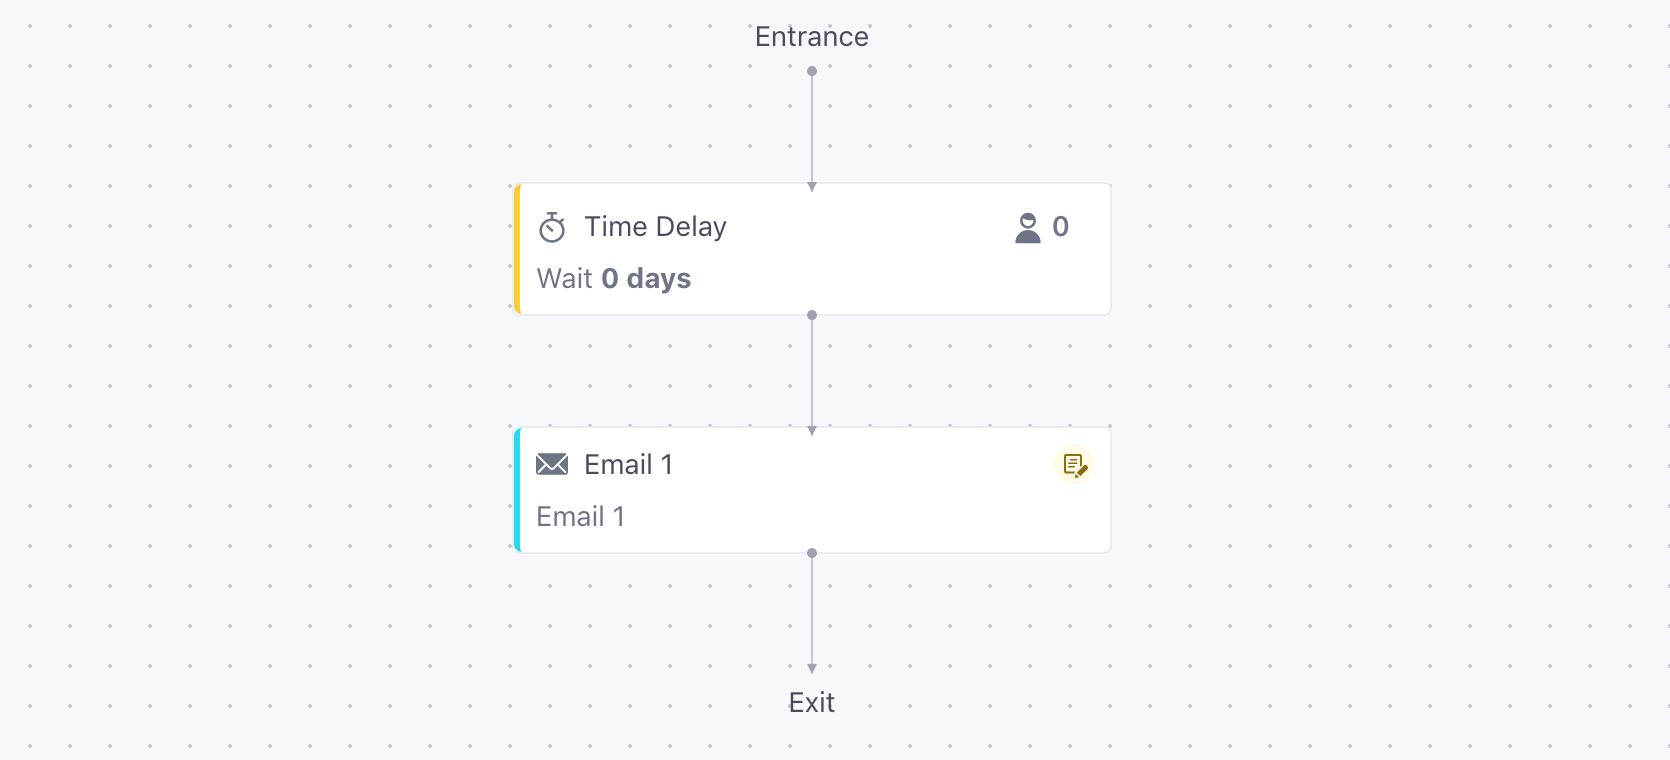Image resolution: width=1670 pixels, height=760 pixels.
Task: Click the arrowhead pointing into Time Delay
Action: tap(812, 187)
